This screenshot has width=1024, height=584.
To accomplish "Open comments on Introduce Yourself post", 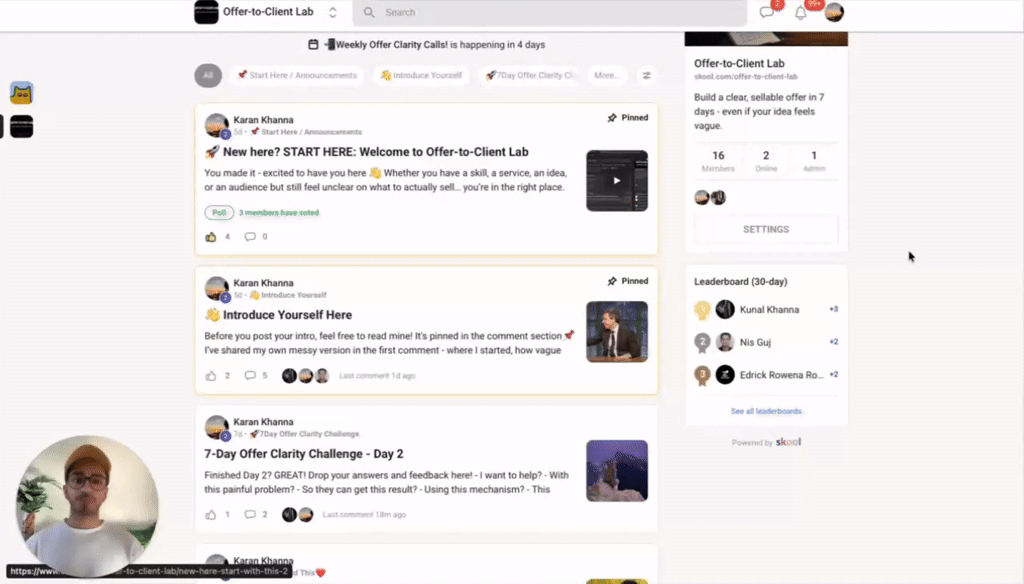I will [x=250, y=376].
